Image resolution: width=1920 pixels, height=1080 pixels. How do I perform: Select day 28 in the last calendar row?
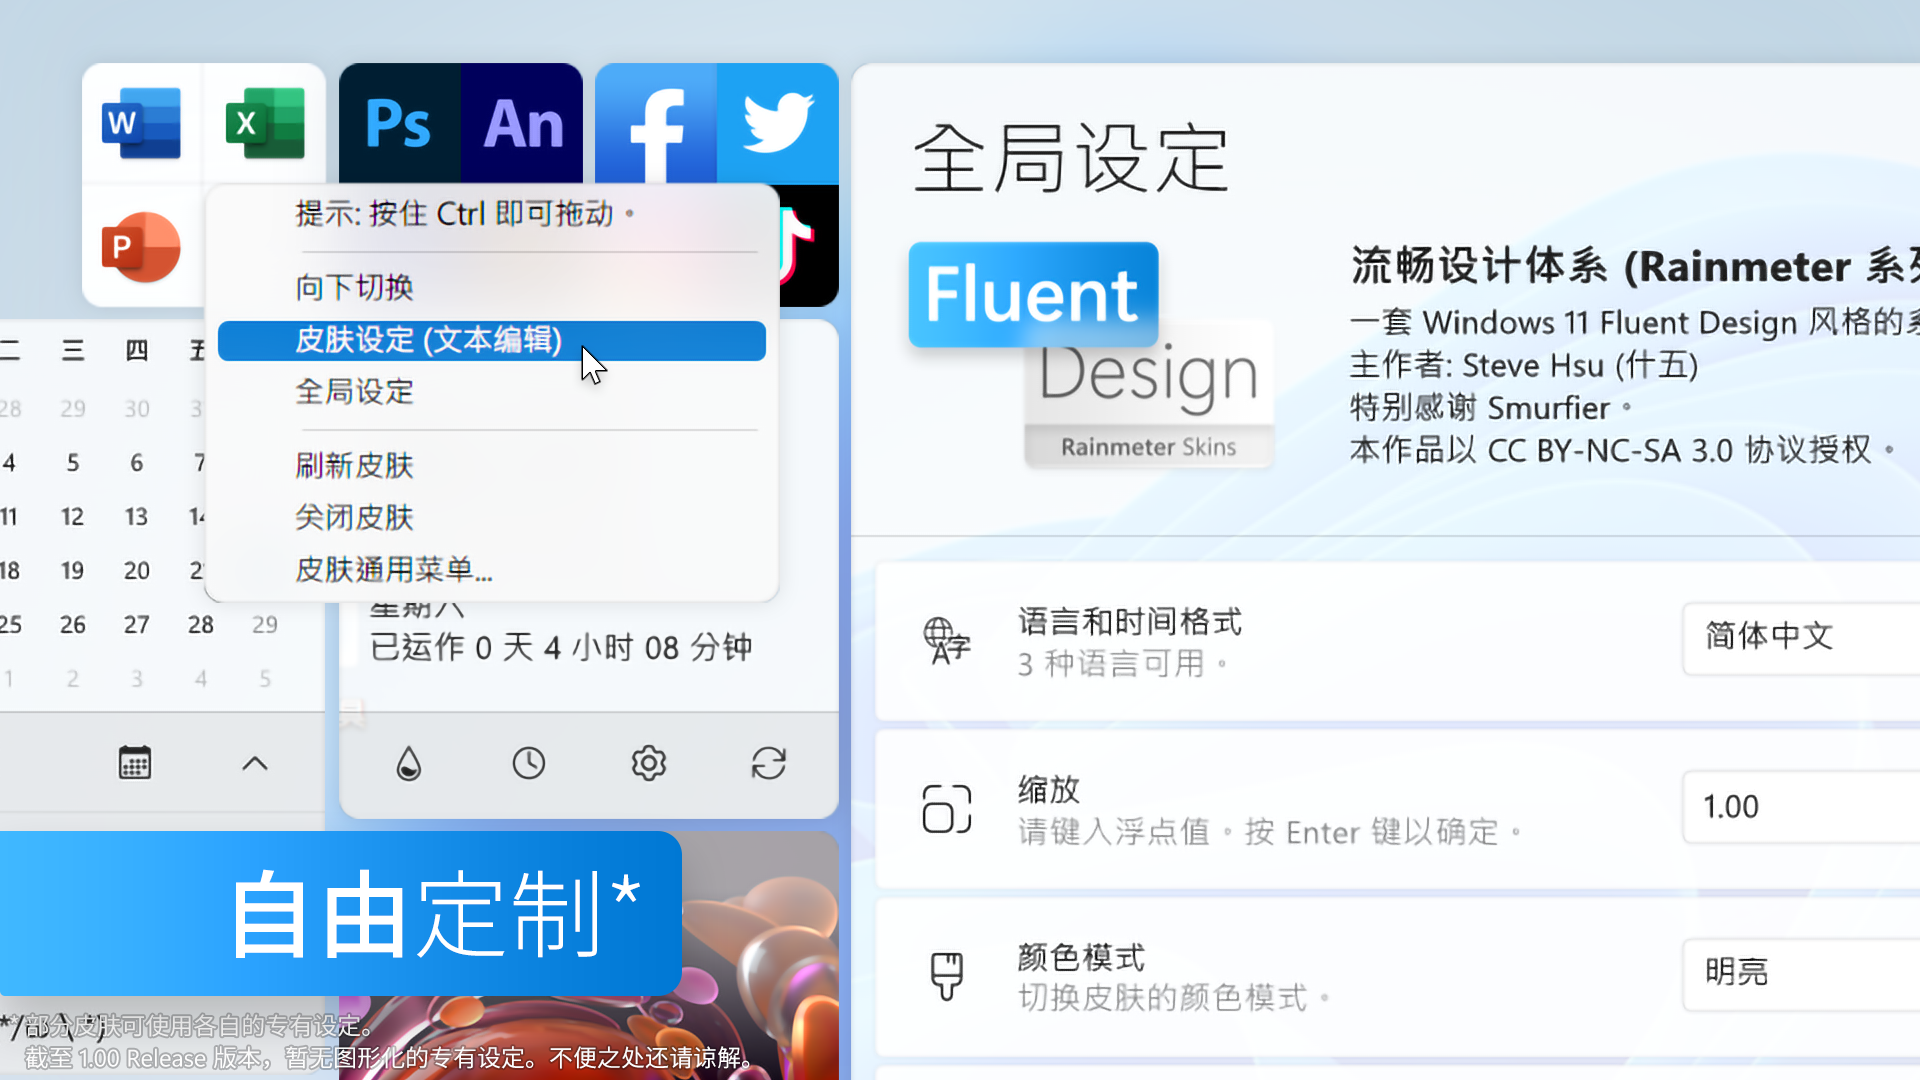coord(201,625)
